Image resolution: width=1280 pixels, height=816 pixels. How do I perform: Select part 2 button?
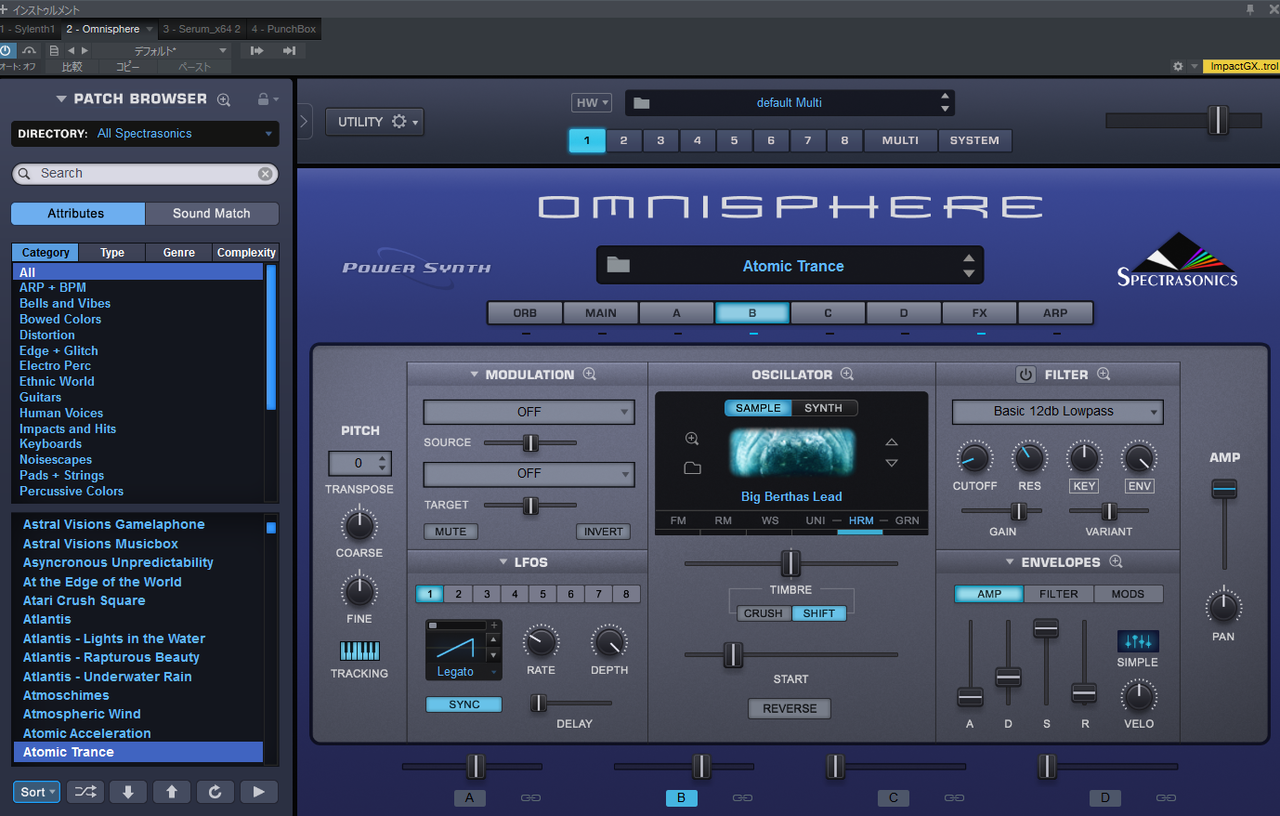click(624, 141)
